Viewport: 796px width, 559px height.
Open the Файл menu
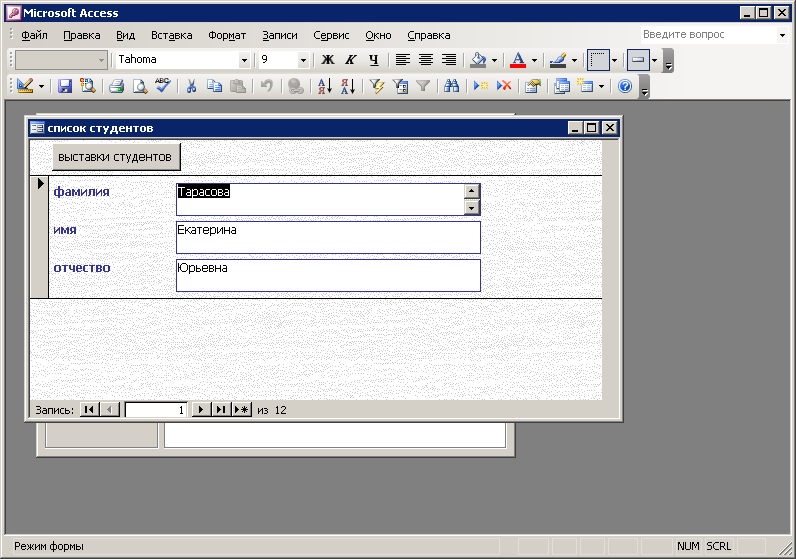pyautogui.click(x=35, y=35)
